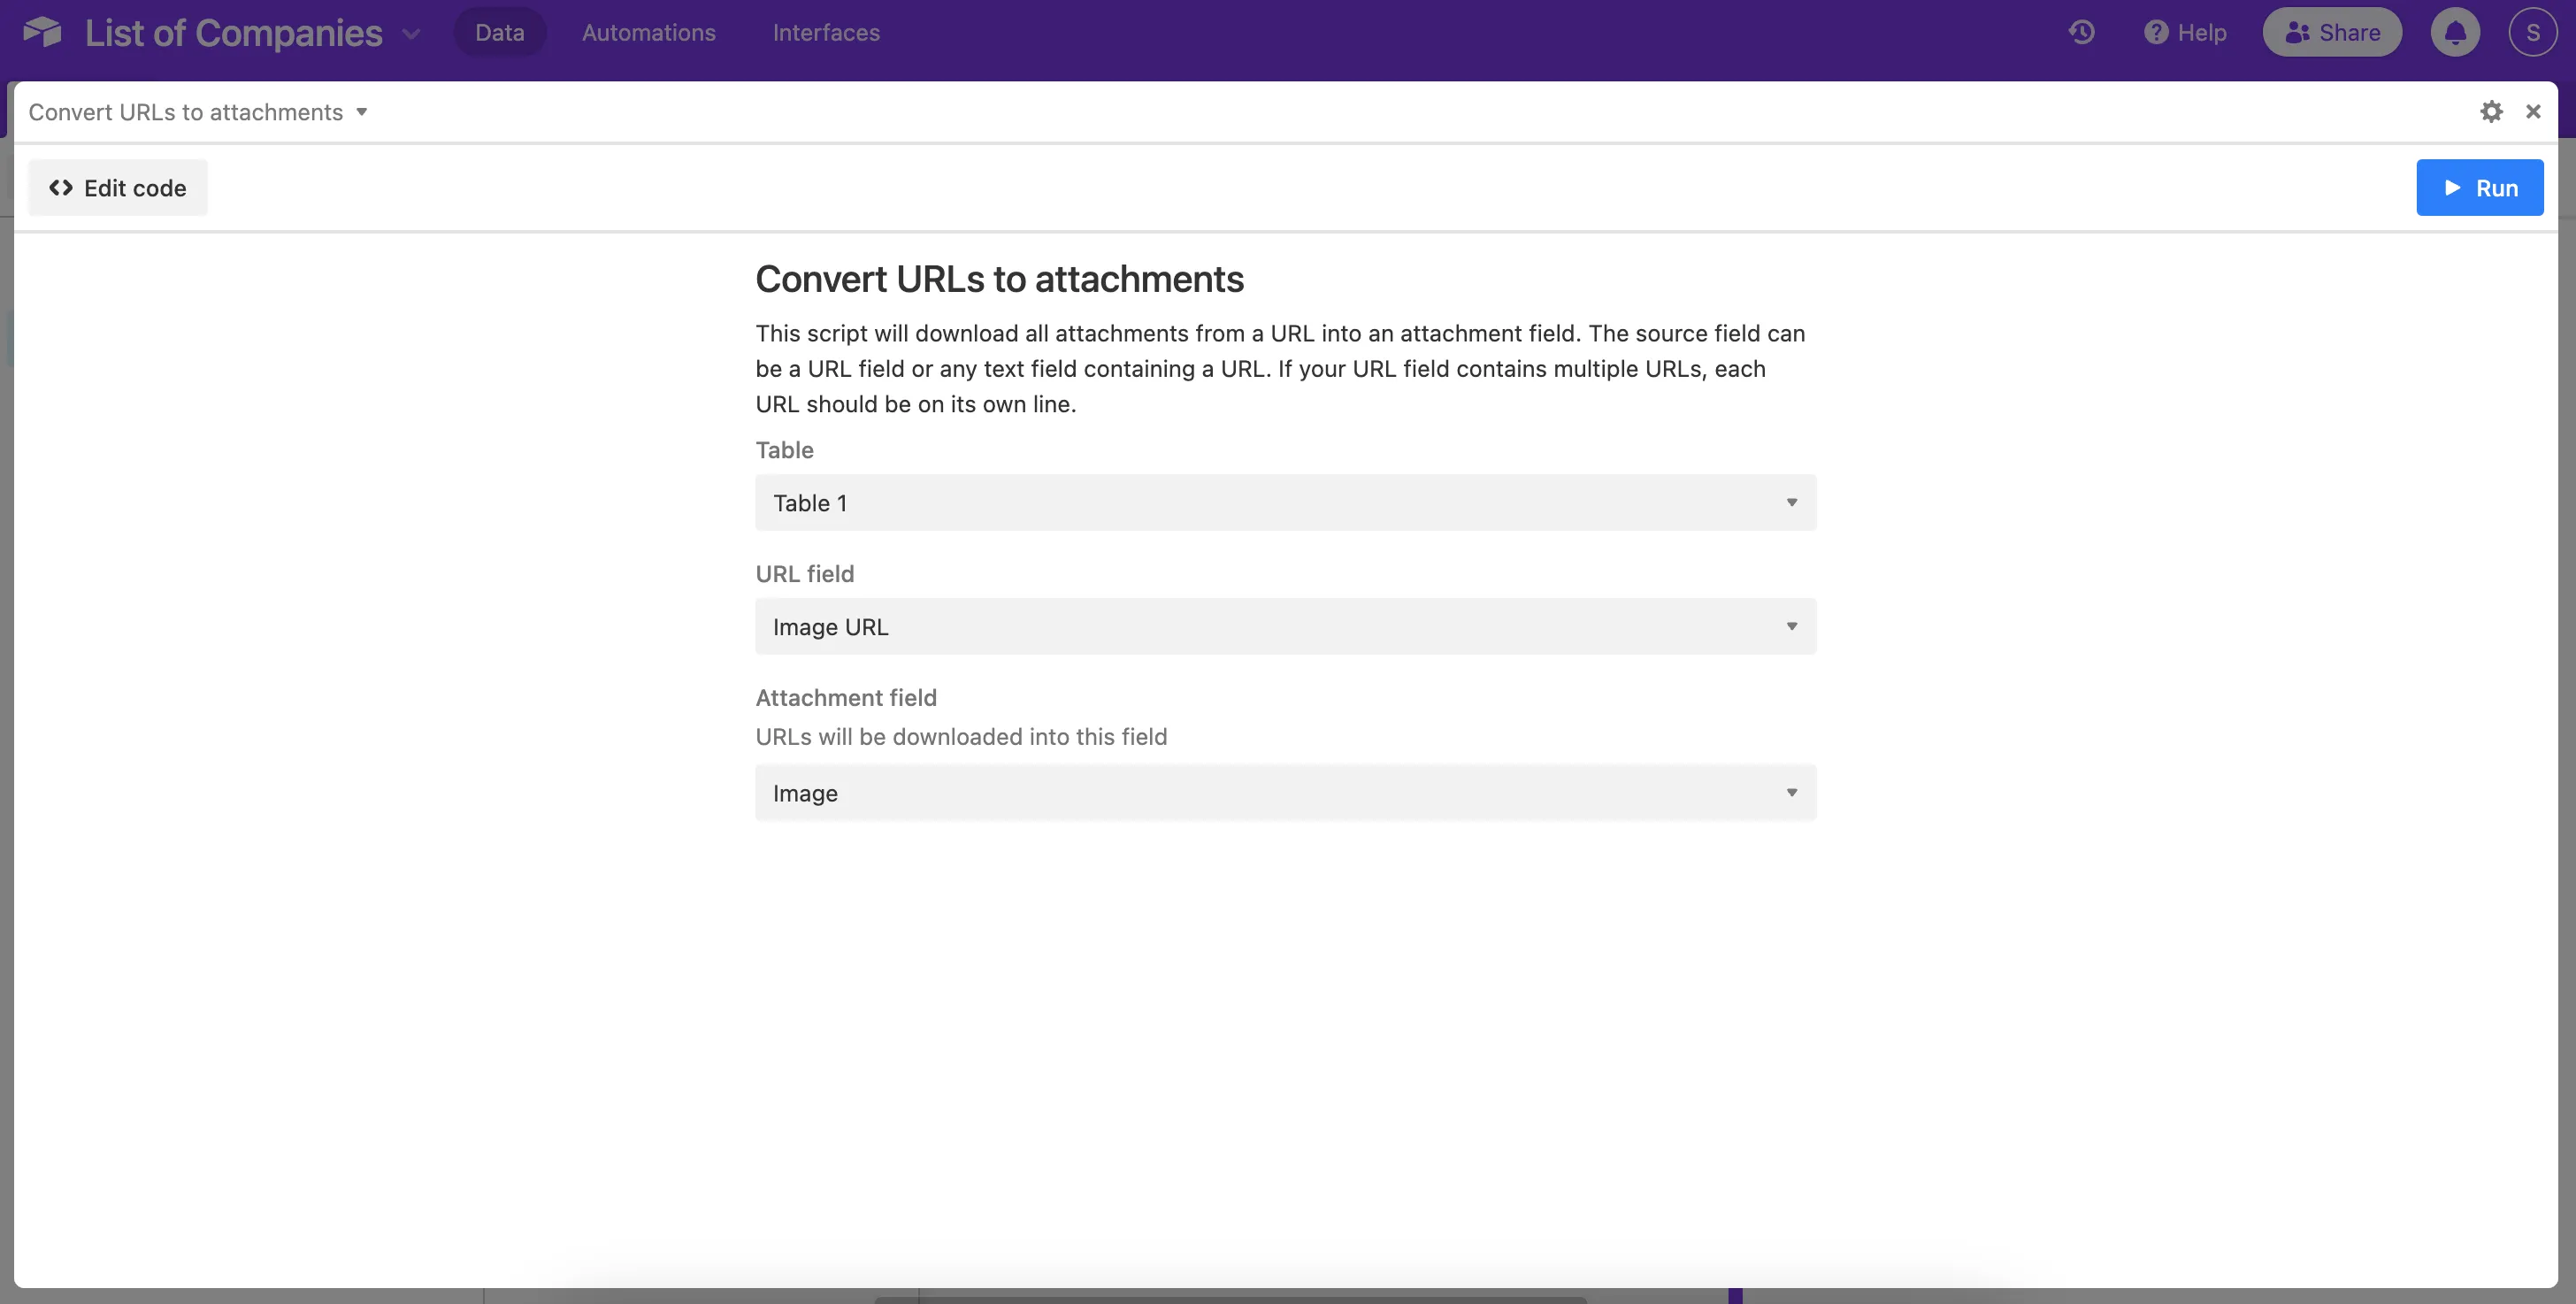Expand the Table 1 dropdown
This screenshot has height=1304, width=2576.
pyautogui.click(x=1285, y=502)
